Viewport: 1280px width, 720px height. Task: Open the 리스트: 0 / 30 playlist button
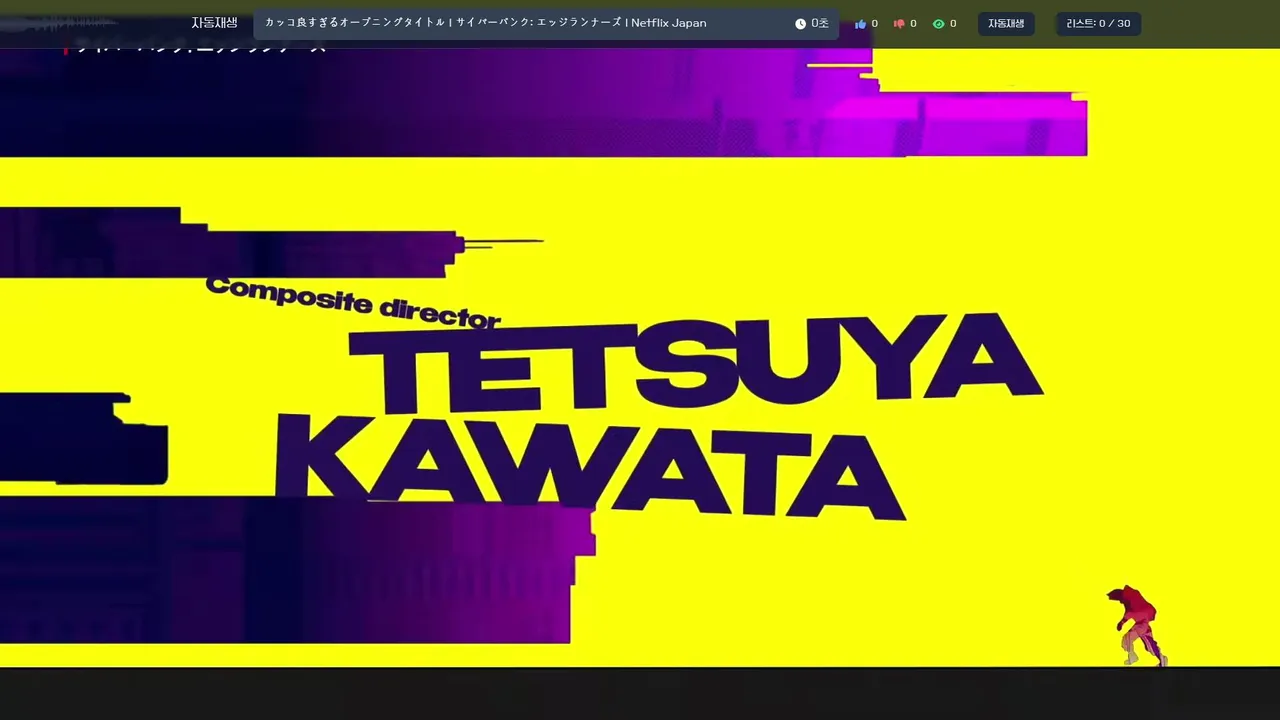tap(1098, 24)
